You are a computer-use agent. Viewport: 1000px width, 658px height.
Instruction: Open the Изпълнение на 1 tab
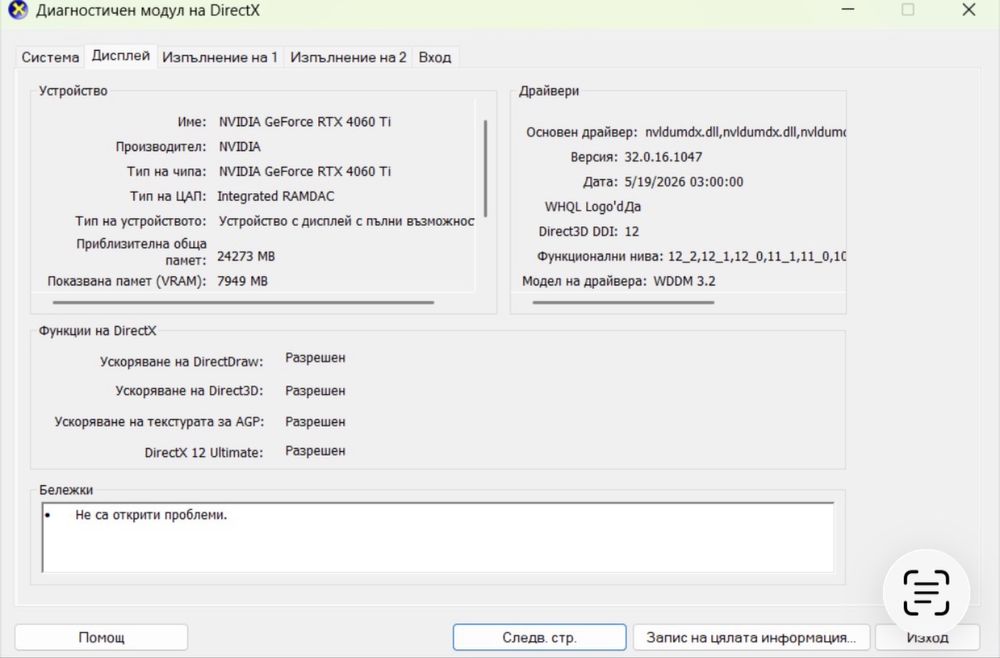[220, 57]
